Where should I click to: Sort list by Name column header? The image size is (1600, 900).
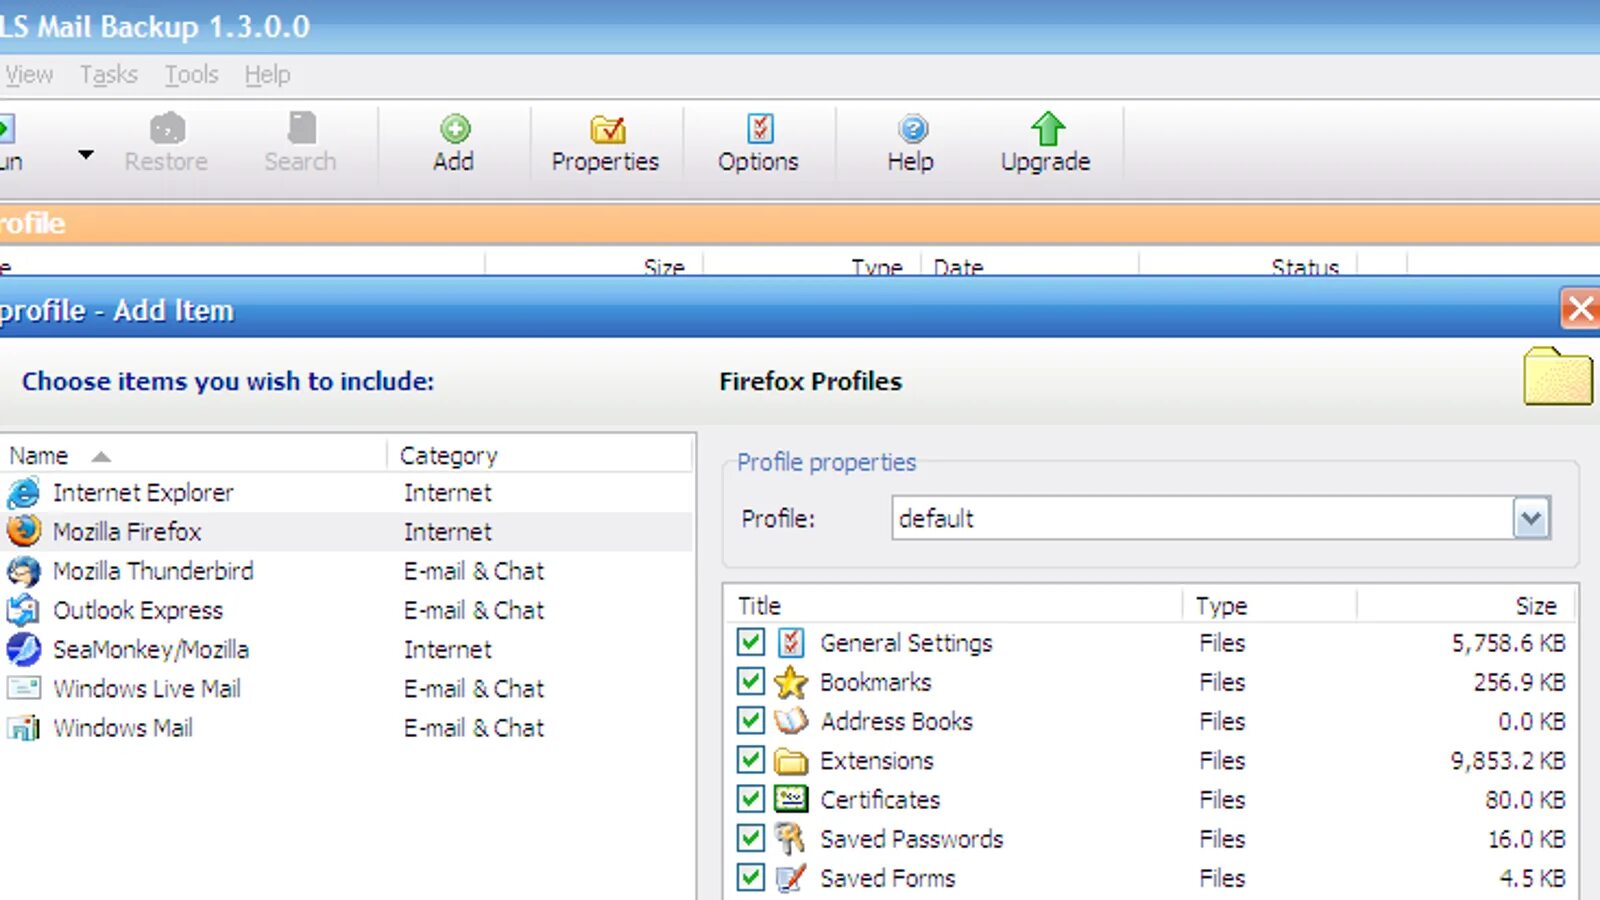(x=193, y=455)
